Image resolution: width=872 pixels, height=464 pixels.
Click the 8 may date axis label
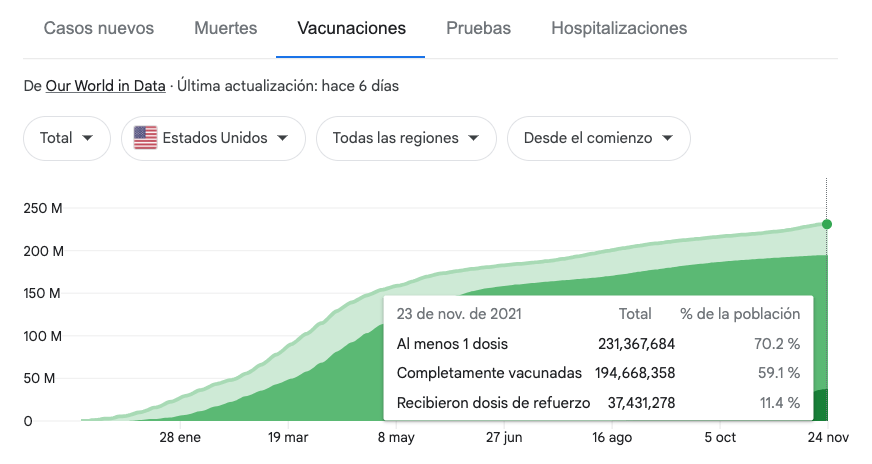click(x=396, y=438)
